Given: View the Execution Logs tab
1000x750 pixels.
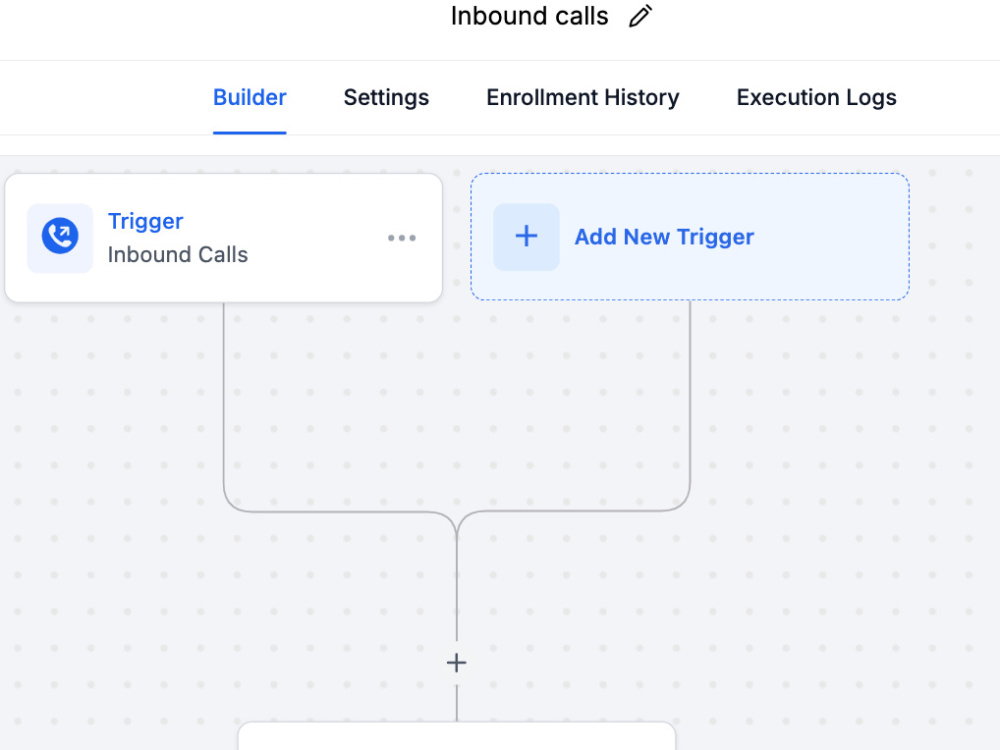Looking at the screenshot, I should click(816, 98).
